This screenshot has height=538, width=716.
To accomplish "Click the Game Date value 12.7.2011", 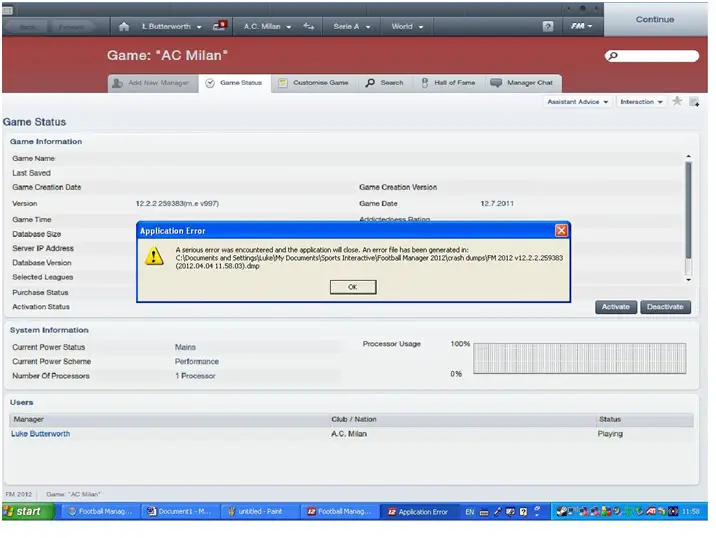I will pyautogui.click(x=497, y=204).
